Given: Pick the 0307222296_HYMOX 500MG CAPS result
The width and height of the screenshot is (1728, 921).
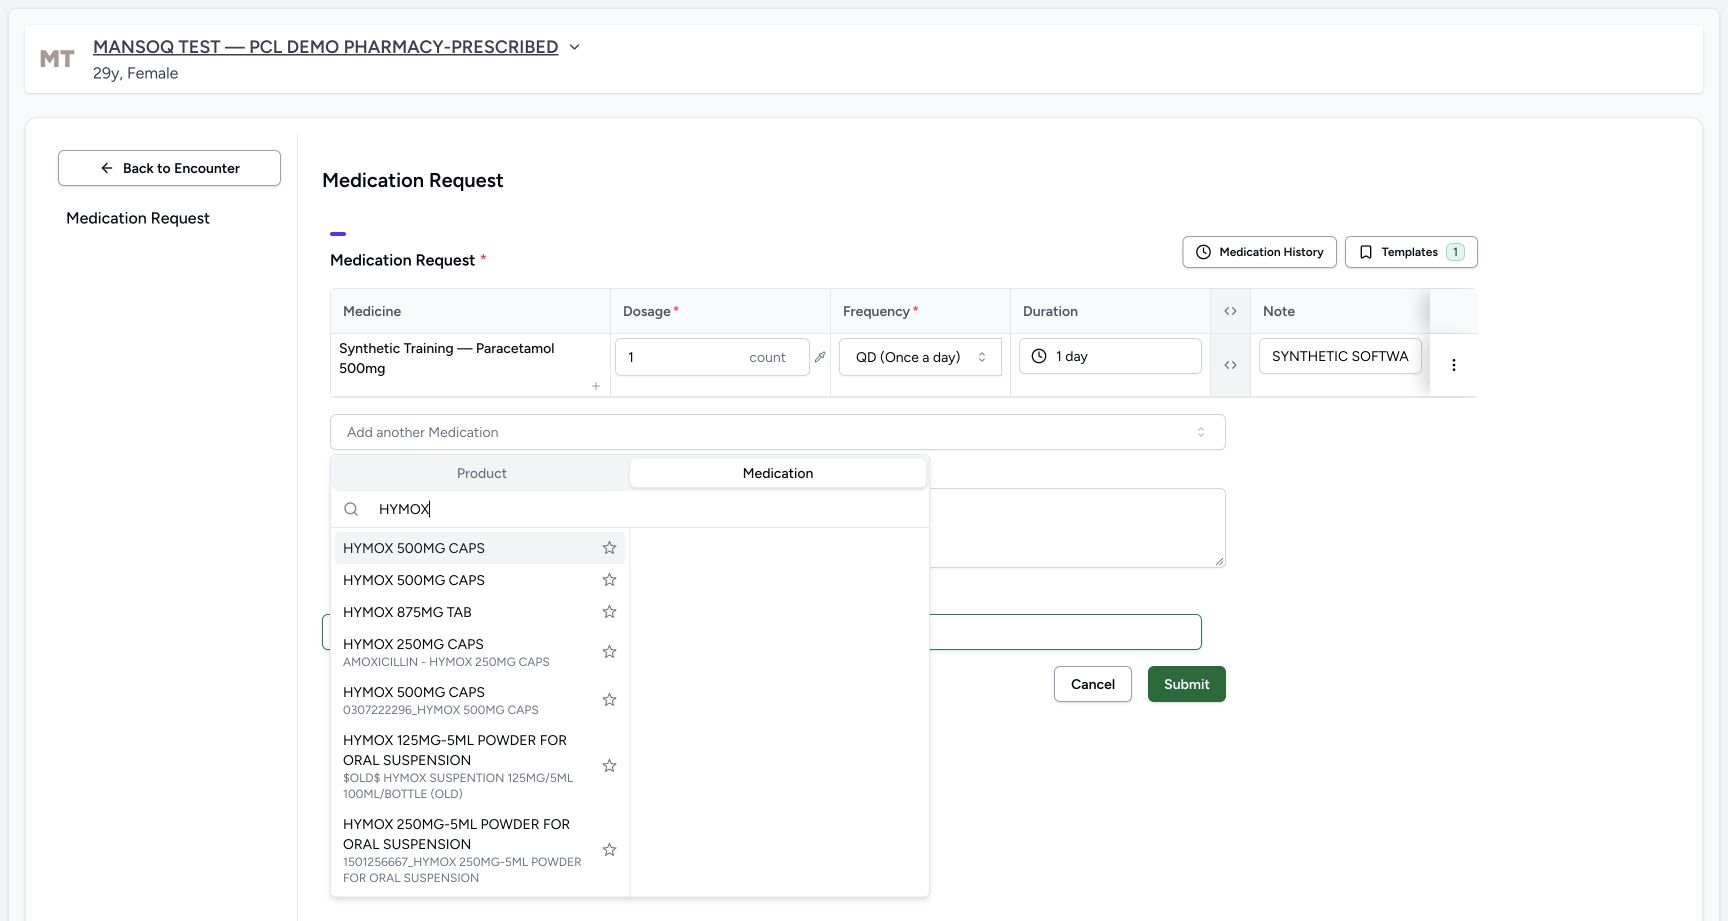Looking at the screenshot, I should (480, 700).
